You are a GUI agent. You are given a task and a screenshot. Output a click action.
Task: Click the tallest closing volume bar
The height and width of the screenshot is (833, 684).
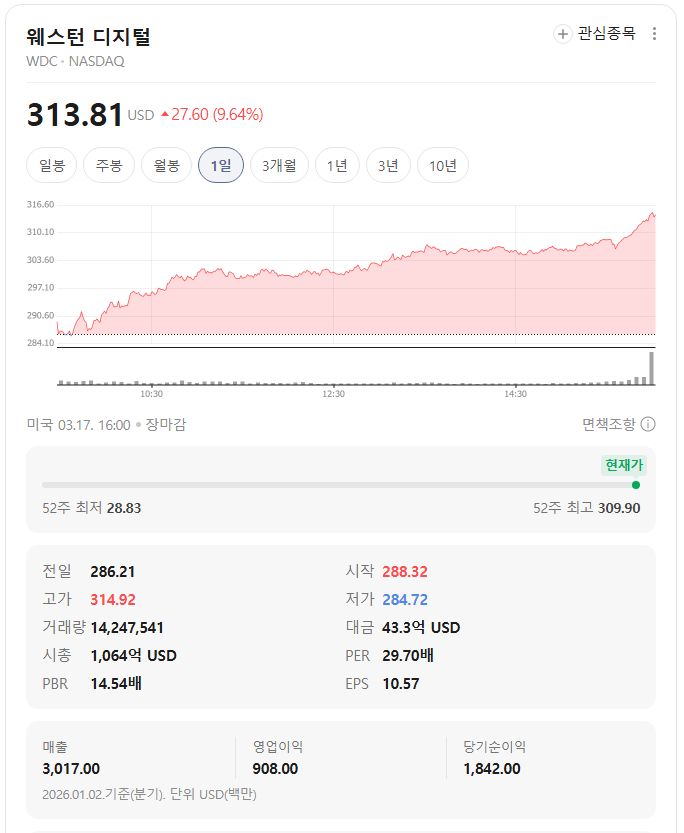coord(652,368)
